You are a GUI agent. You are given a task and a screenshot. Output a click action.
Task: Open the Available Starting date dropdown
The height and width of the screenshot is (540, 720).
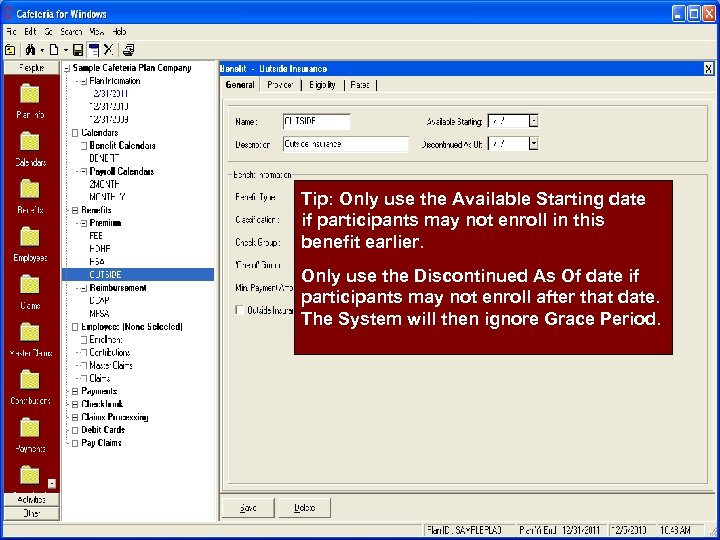pyautogui.click(x=533, y=121)
